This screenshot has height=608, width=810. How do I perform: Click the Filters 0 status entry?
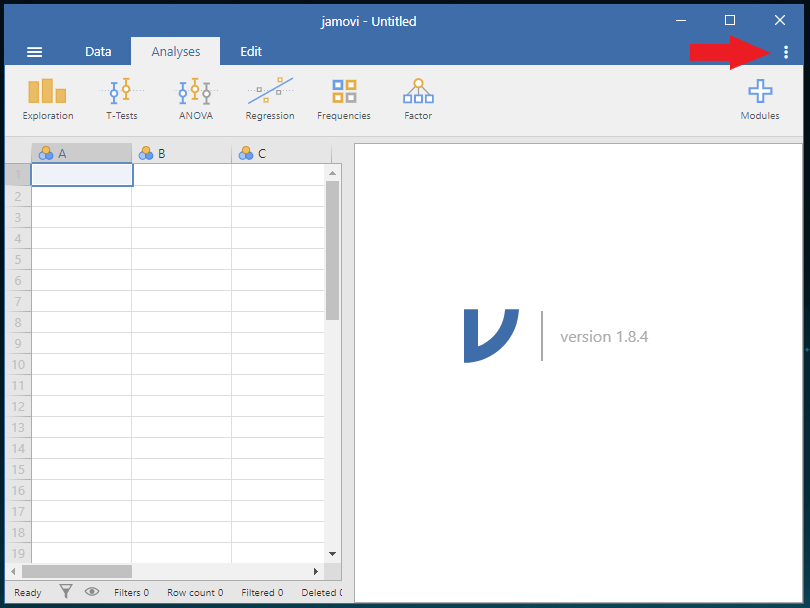click(131, 593)
